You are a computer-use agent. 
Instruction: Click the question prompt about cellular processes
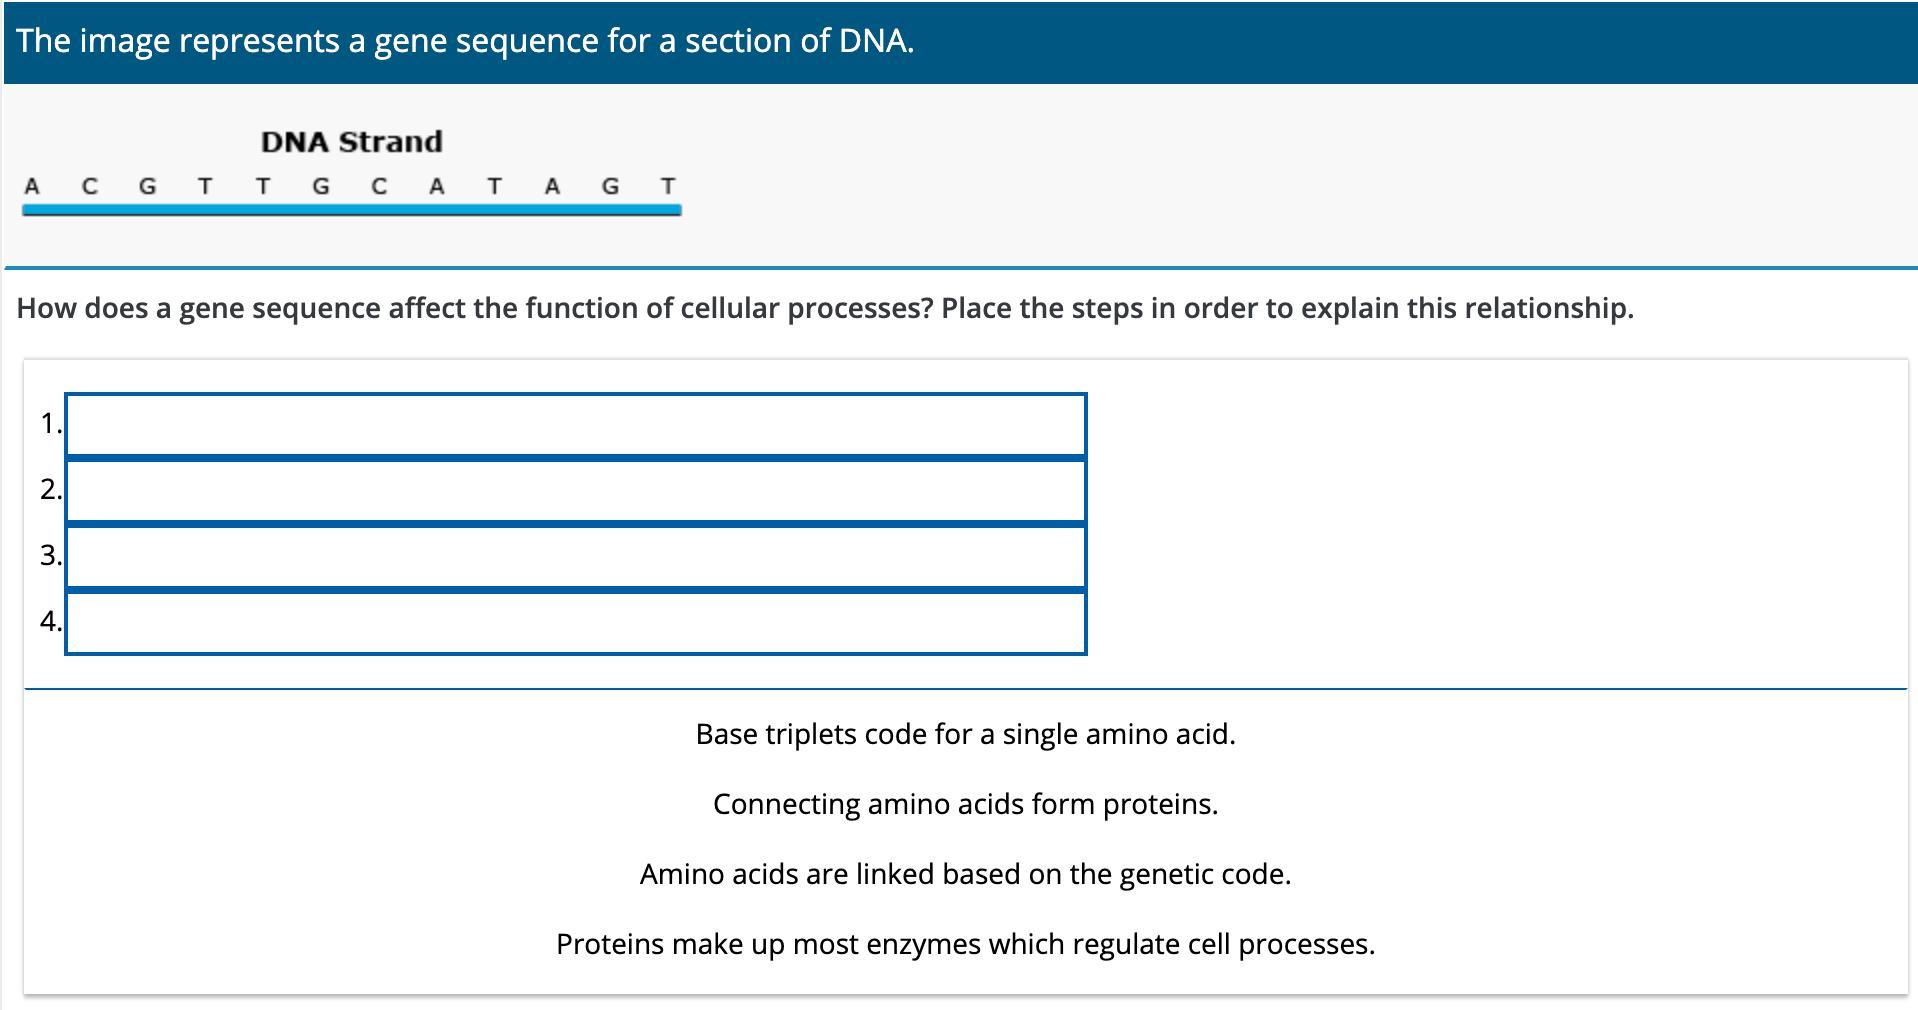825,308
